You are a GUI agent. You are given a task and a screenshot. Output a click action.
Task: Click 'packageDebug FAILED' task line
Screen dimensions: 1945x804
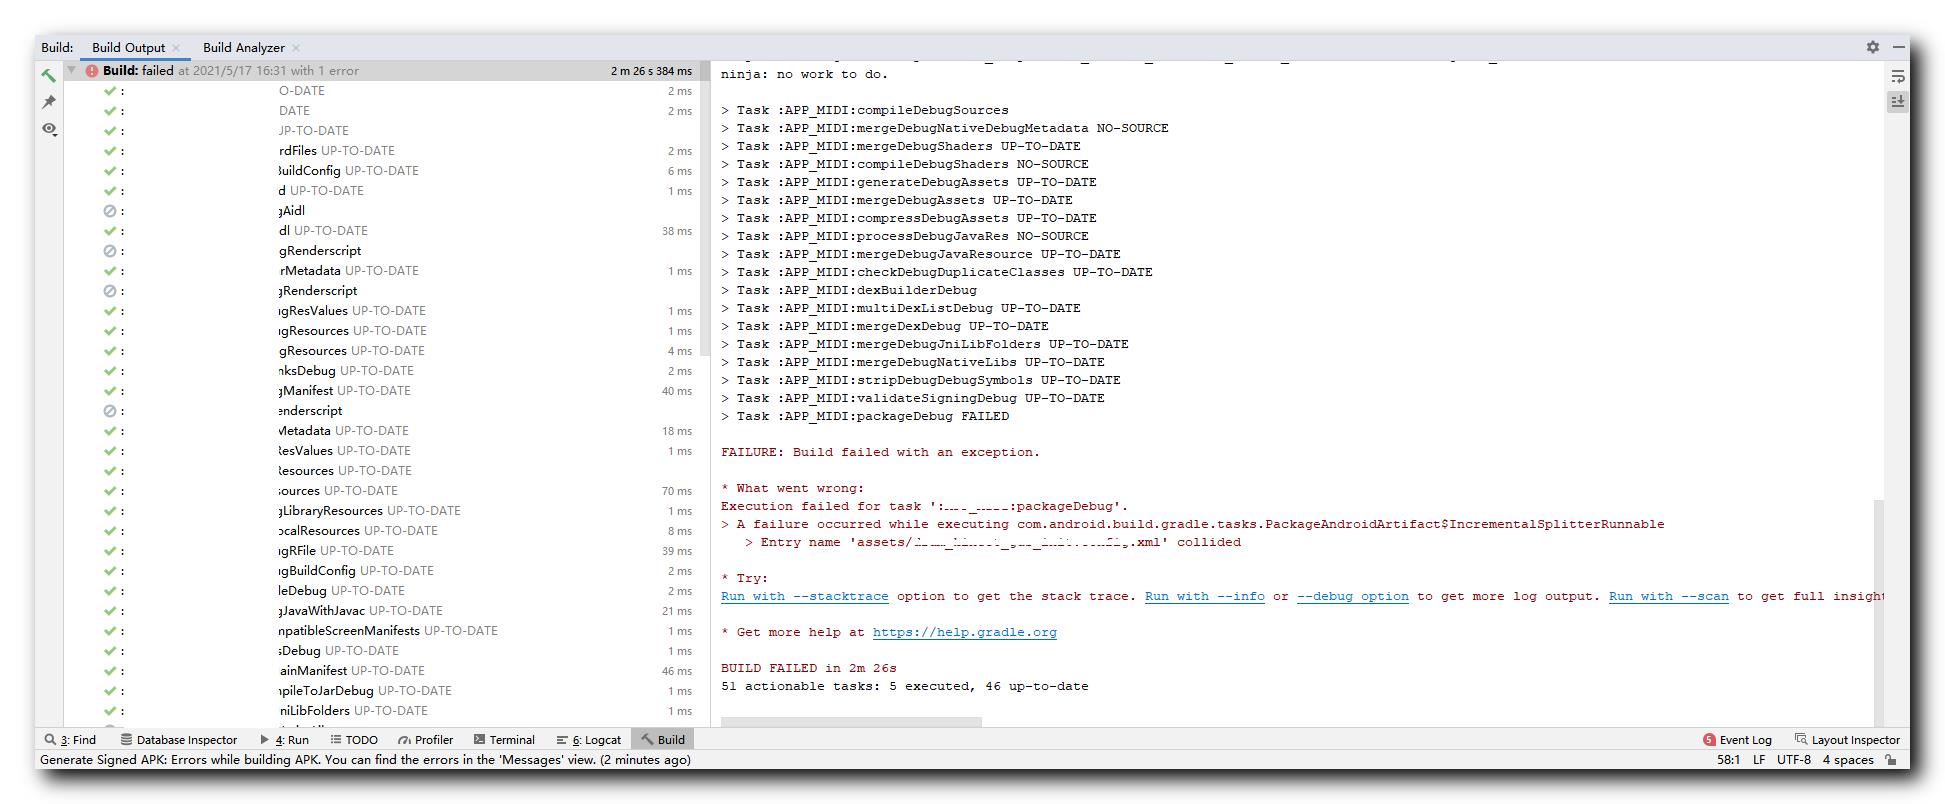tap(865, 416)
